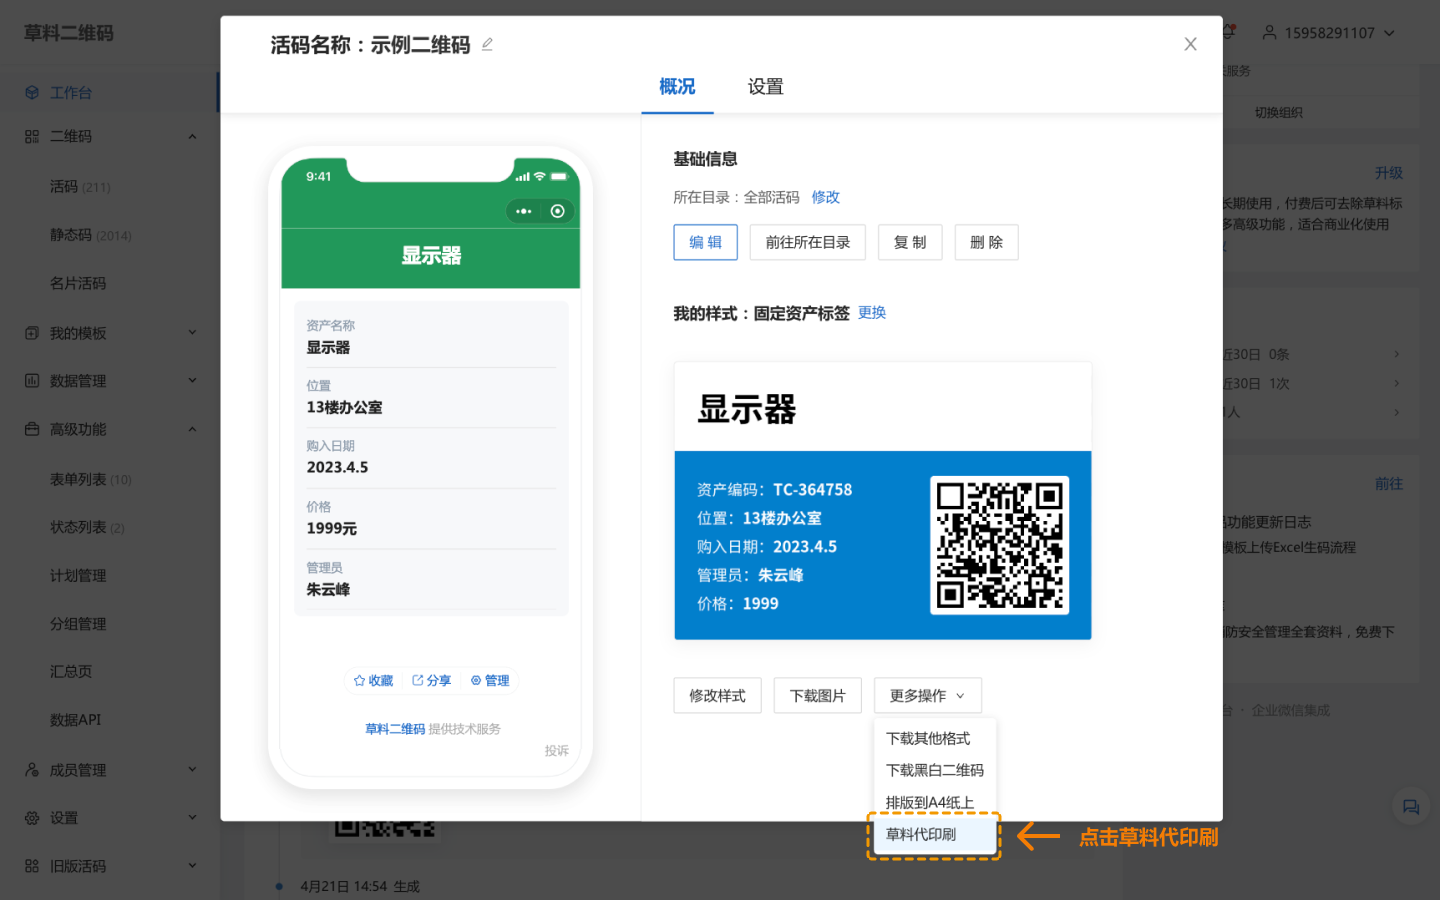Click the 修改样式 button

coord(718,696)
